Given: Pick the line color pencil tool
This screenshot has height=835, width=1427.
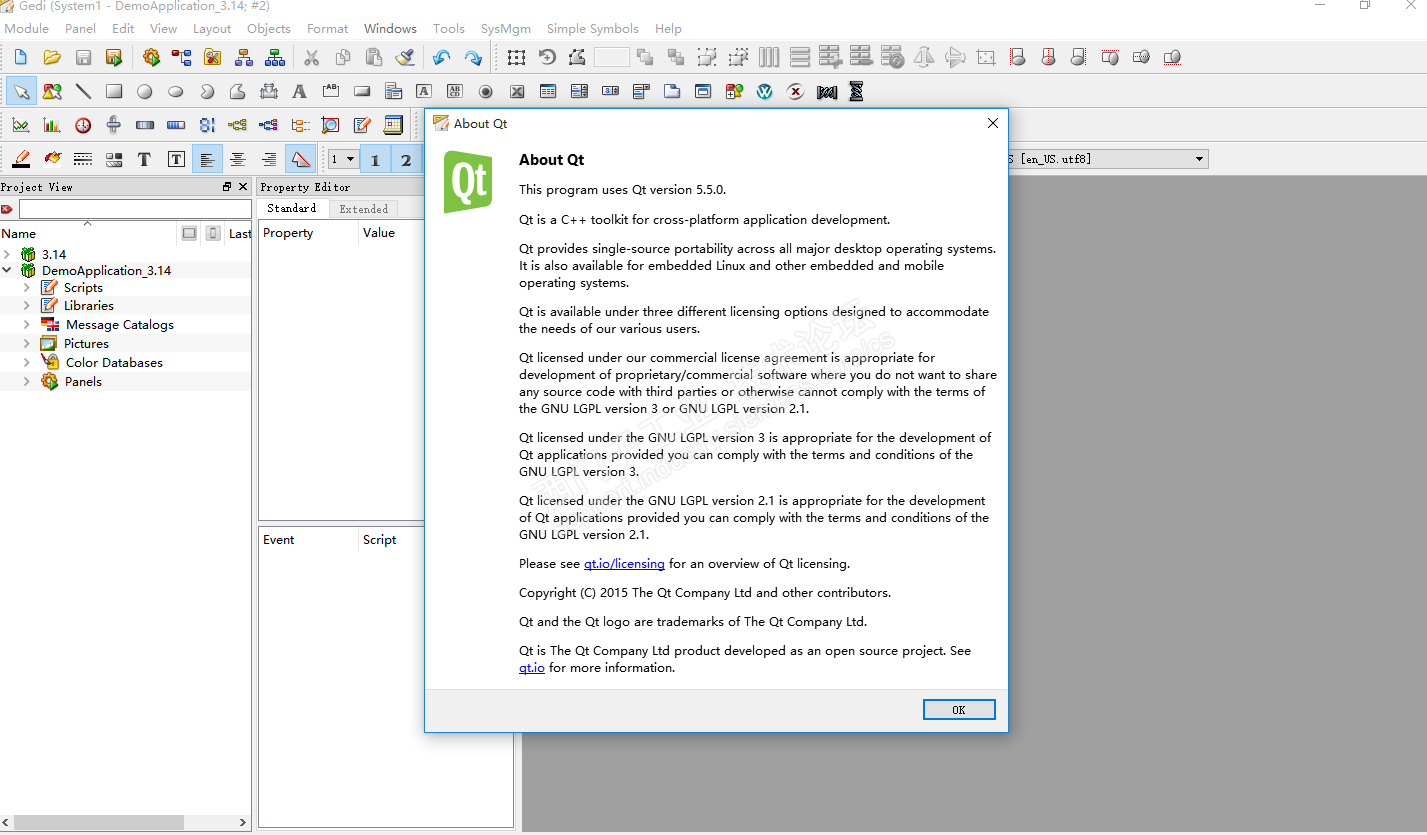Looking at the screenshot, I should click(21, 159).
